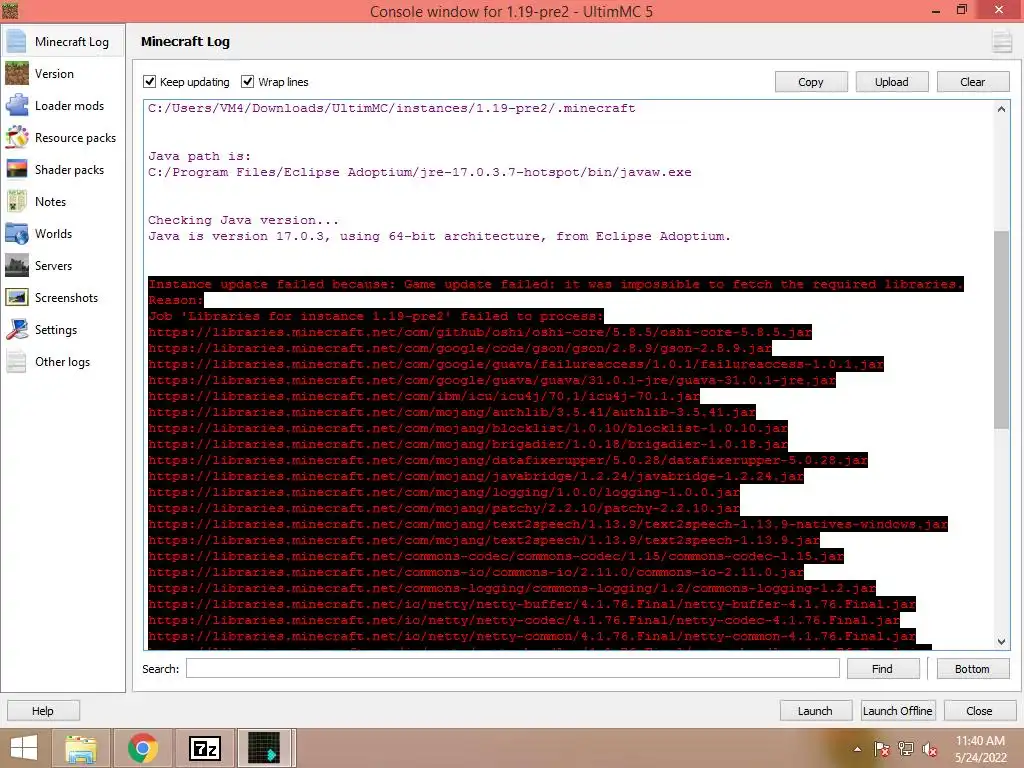Open the Version grass block icon

pyautogui.click(x=17, y=73)
